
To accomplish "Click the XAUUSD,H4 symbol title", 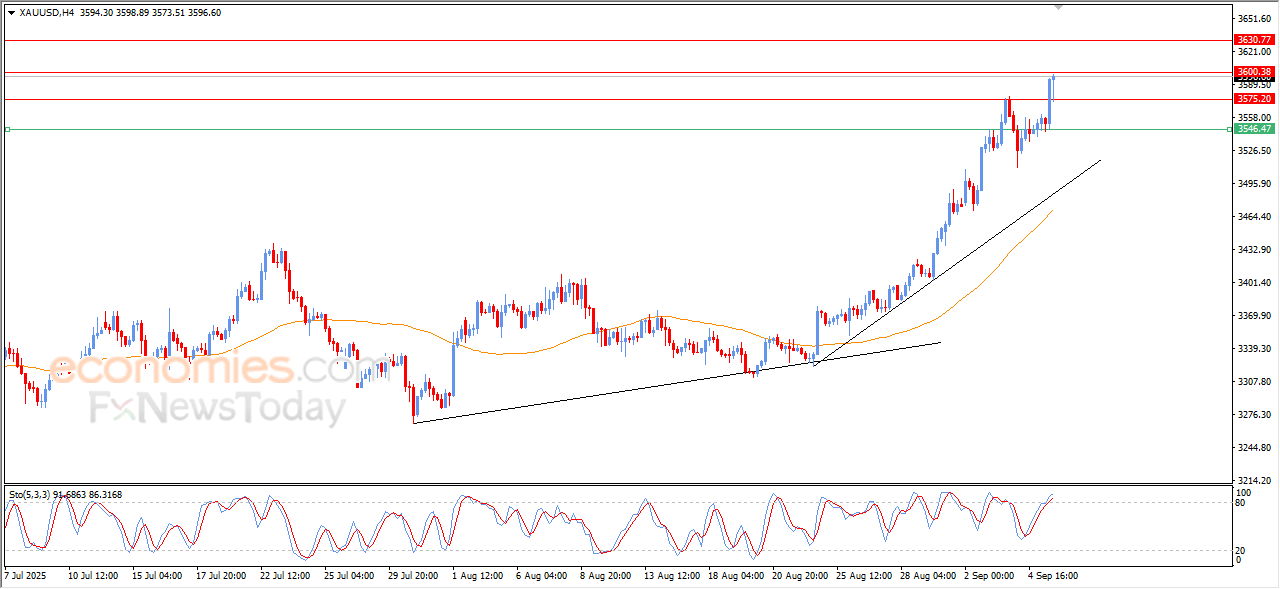I will click(x=46, y=13).
